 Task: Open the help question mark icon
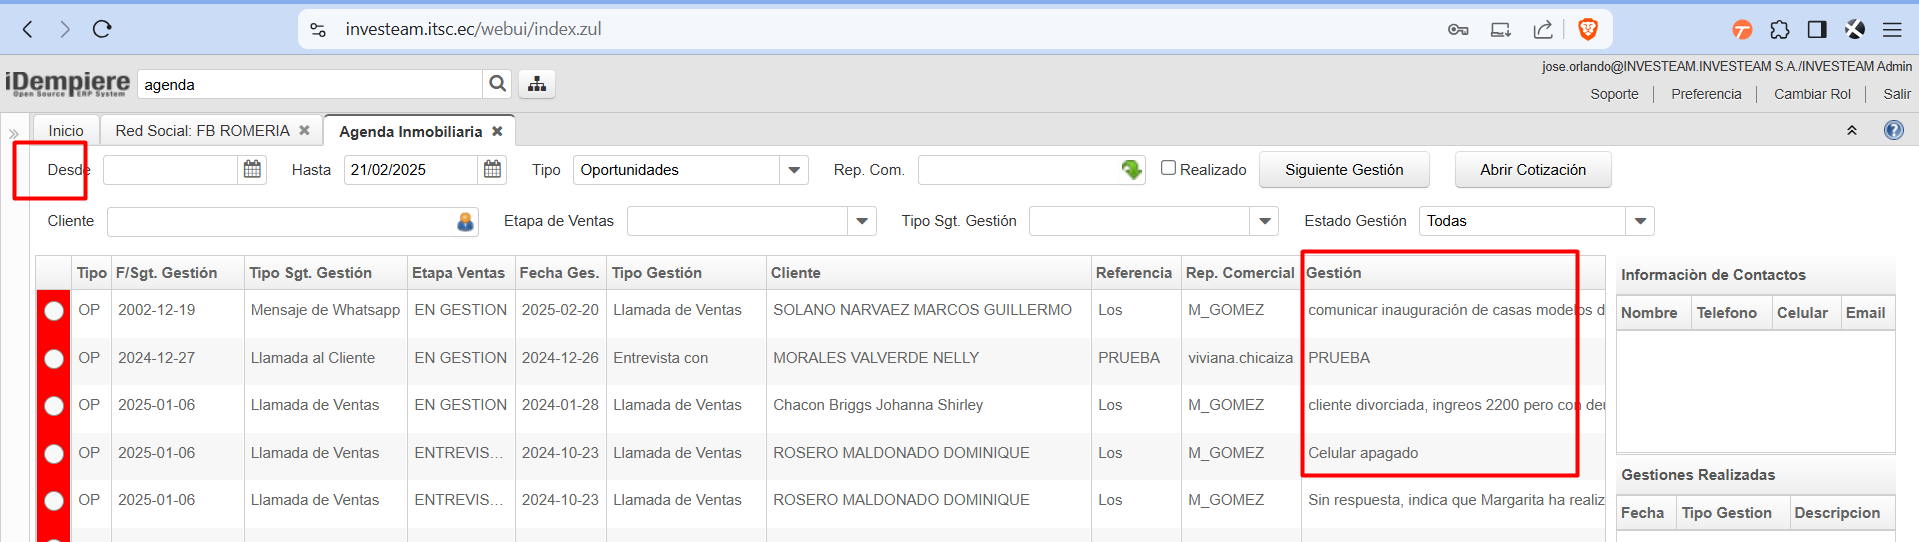1893,130
